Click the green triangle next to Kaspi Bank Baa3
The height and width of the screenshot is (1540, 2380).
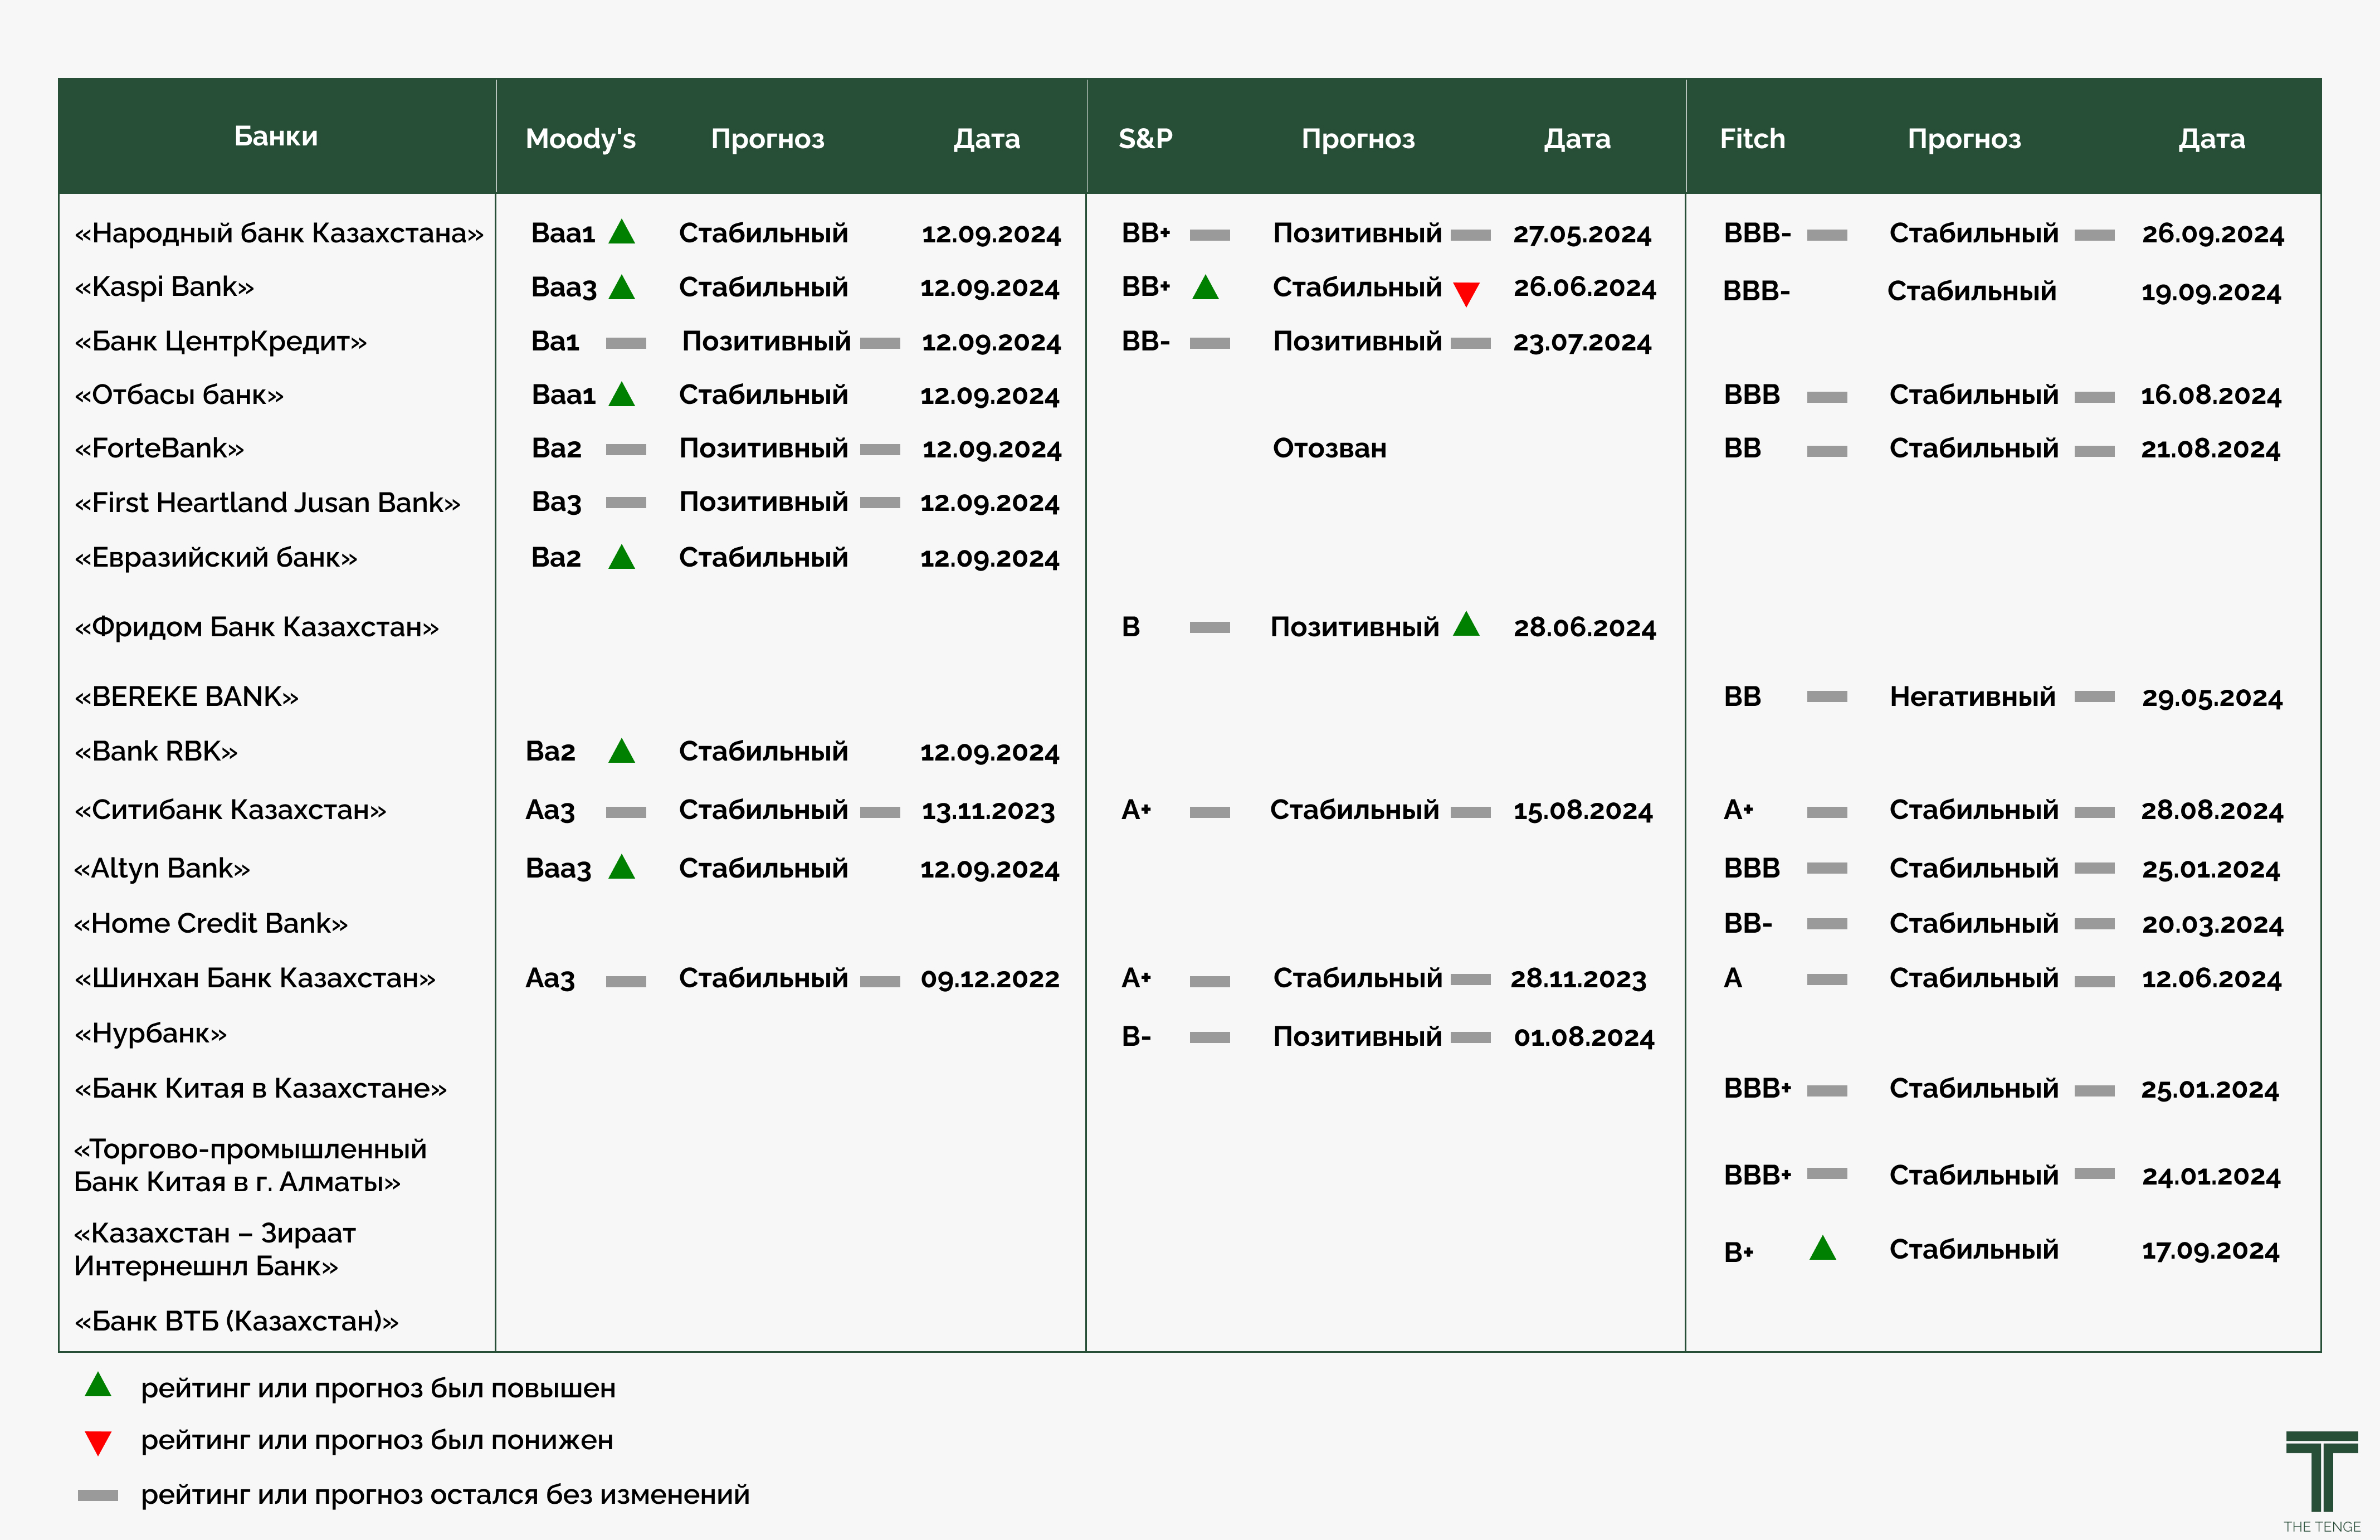(622, 287)
